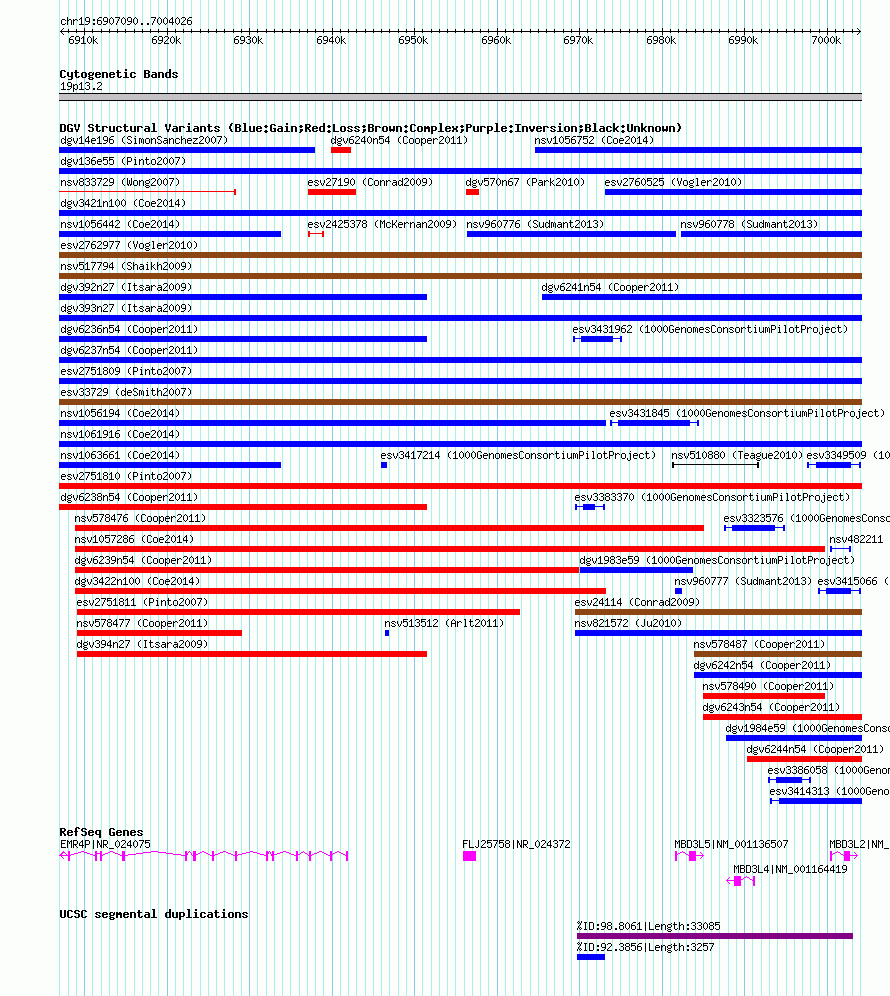Image resolution: width=890 pixels, height=996 pixels.
Task: Click nsv1056442 (Coe2014) label
Action: [120, 224]
